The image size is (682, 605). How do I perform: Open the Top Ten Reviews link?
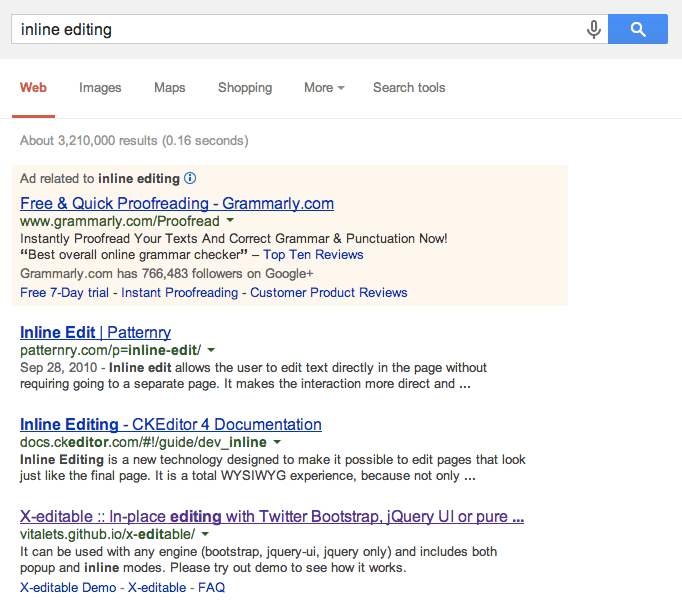click(313, 254)
